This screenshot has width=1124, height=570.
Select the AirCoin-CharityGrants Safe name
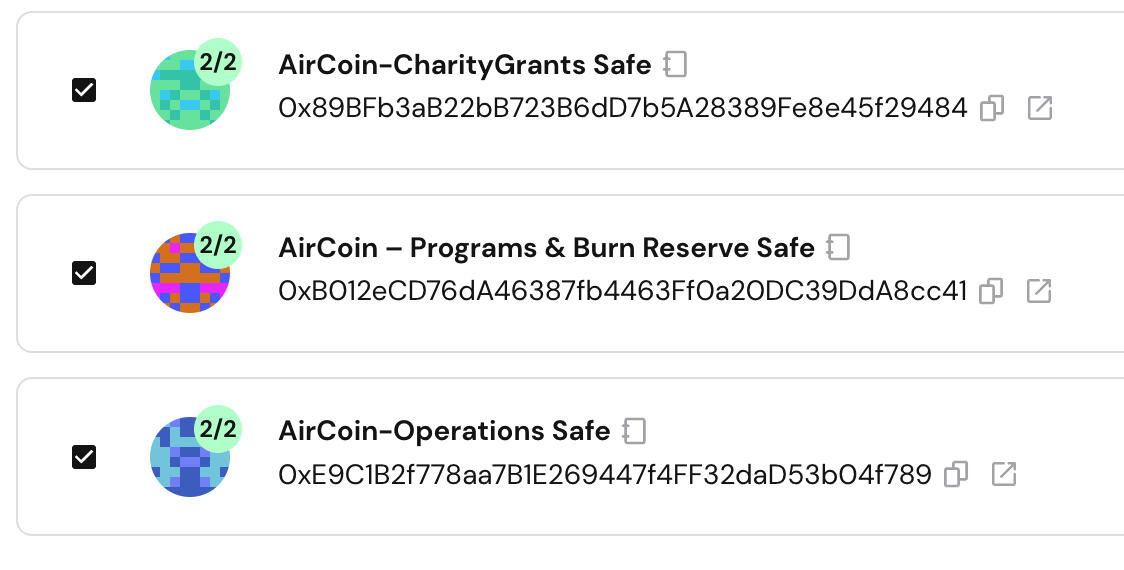coord(464,65)
